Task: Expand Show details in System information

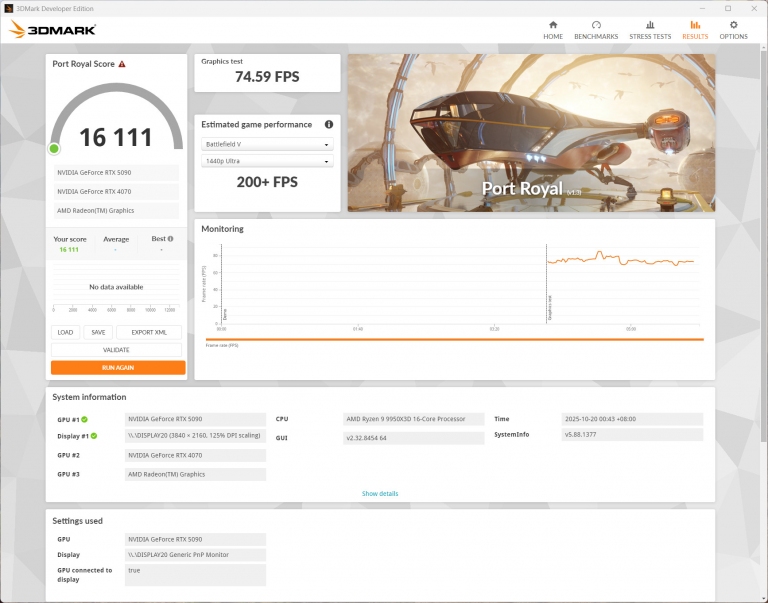Action: coord(380,493)
